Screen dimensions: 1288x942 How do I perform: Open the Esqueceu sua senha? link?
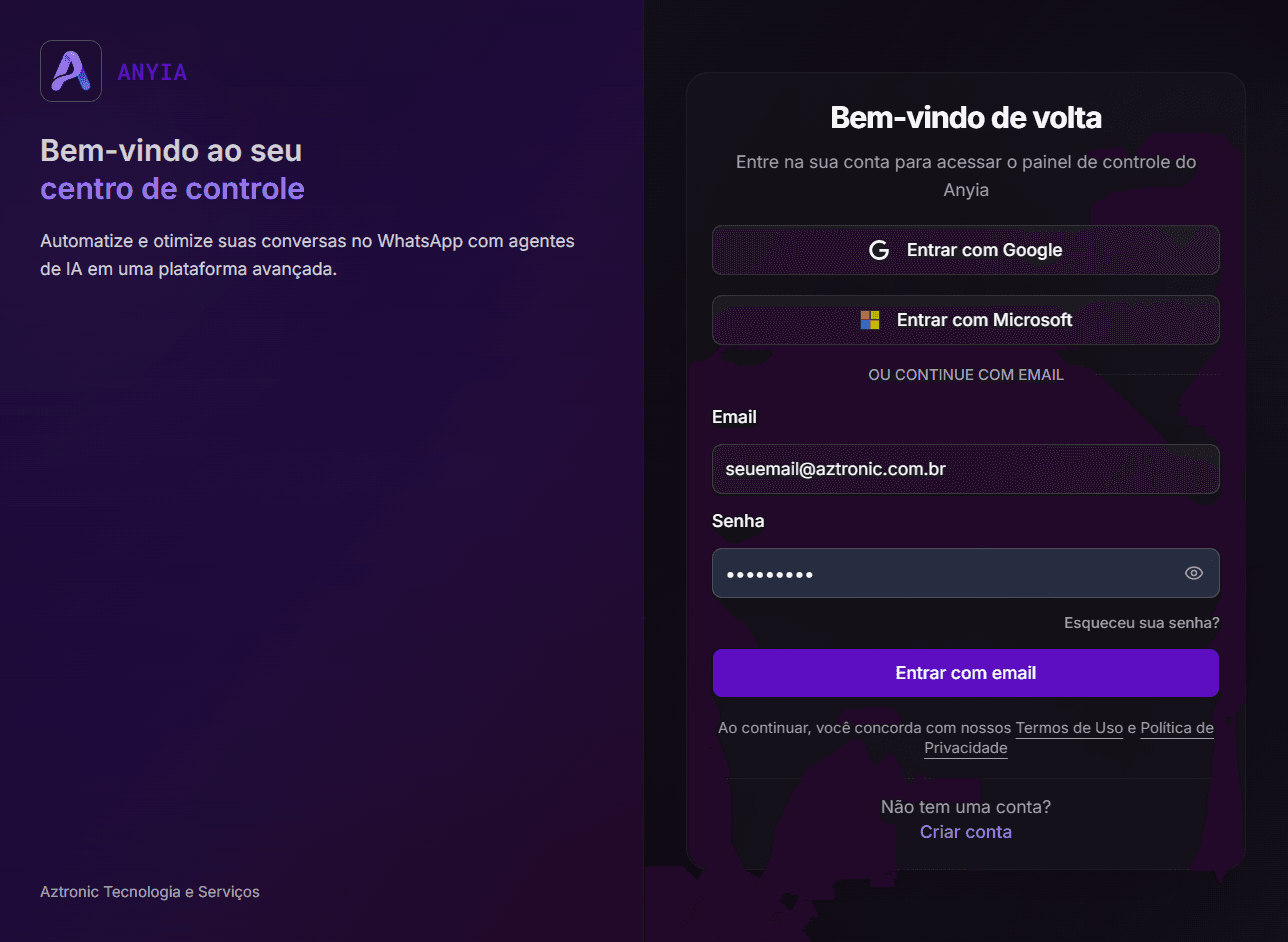tap(1141, 623)
